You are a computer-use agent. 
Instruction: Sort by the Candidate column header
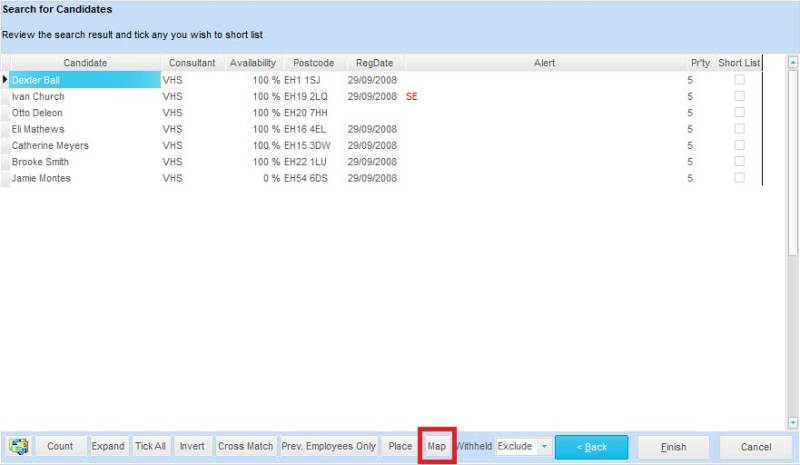click(85, 63)
